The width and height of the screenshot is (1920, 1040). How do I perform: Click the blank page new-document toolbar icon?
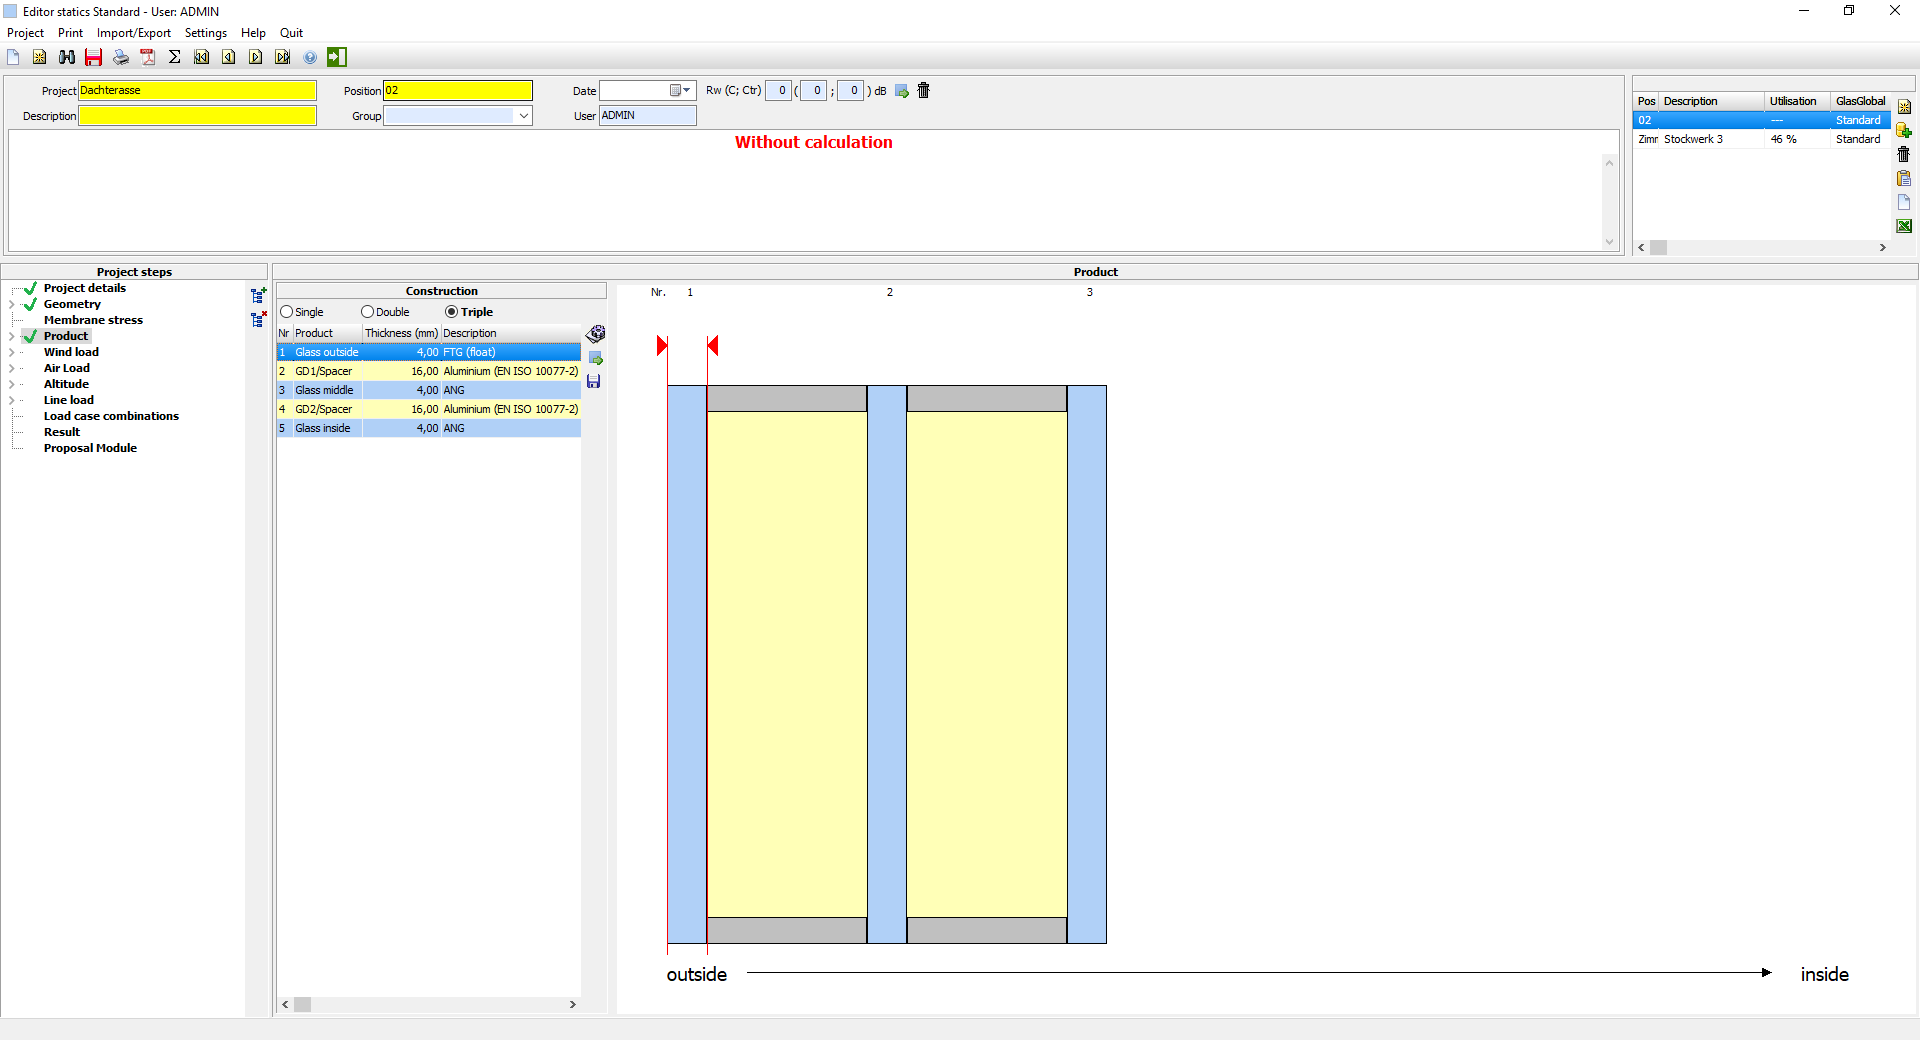[13, 57]
